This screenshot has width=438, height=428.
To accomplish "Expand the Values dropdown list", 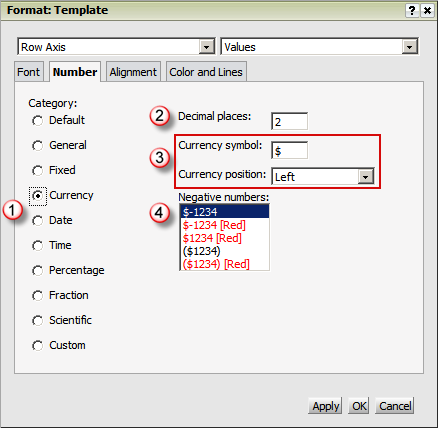I will click(410, 47).
